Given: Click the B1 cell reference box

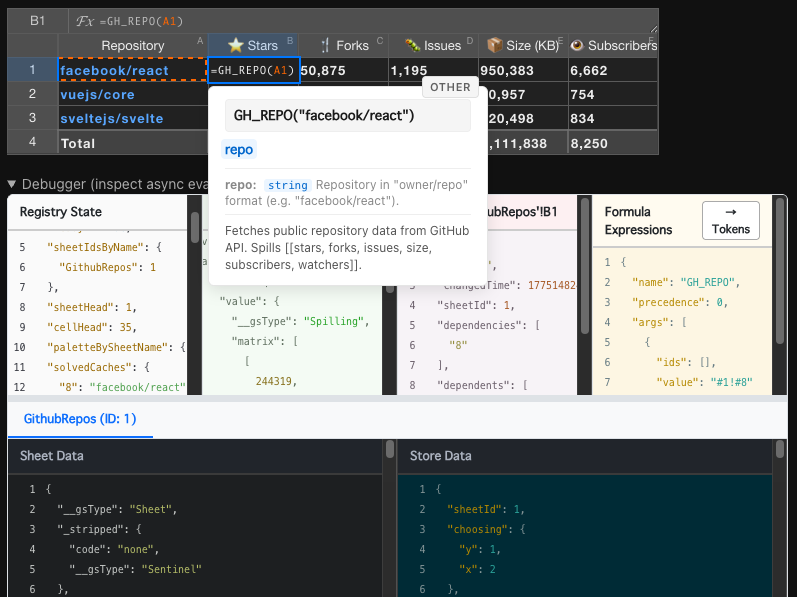Looking at the screenshot, I should coord(37,21).
